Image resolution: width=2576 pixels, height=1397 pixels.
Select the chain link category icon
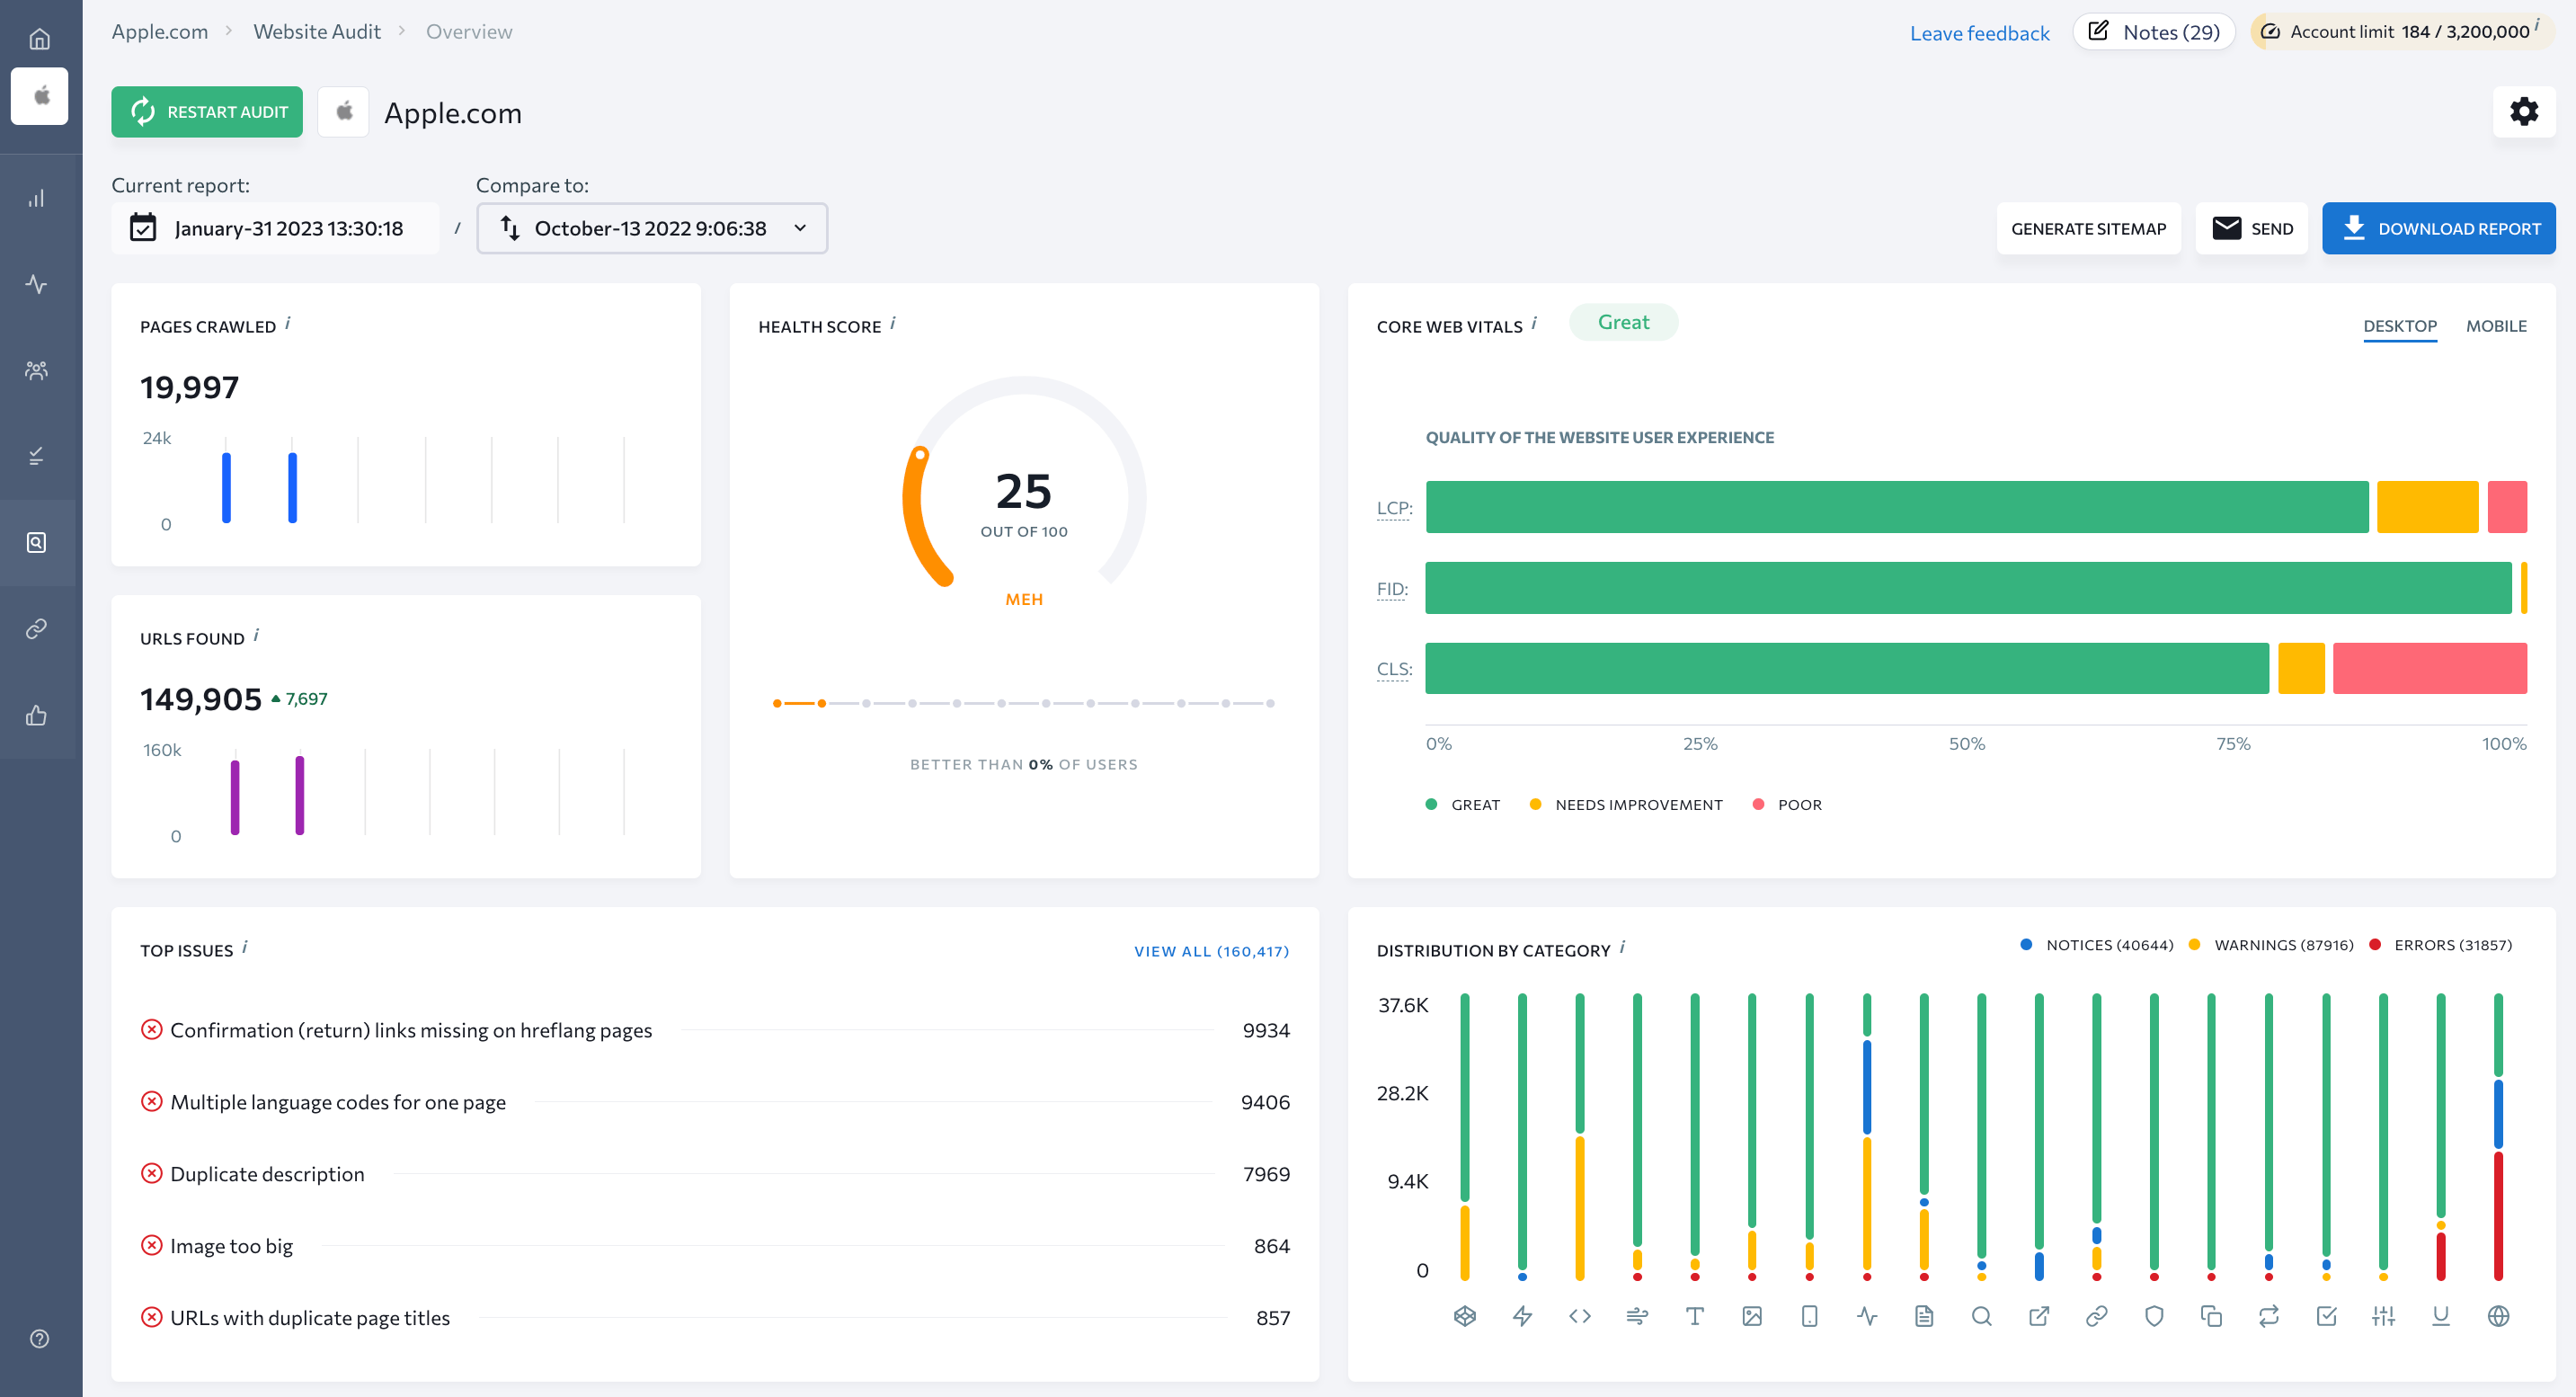[x=2096, y=1316]
